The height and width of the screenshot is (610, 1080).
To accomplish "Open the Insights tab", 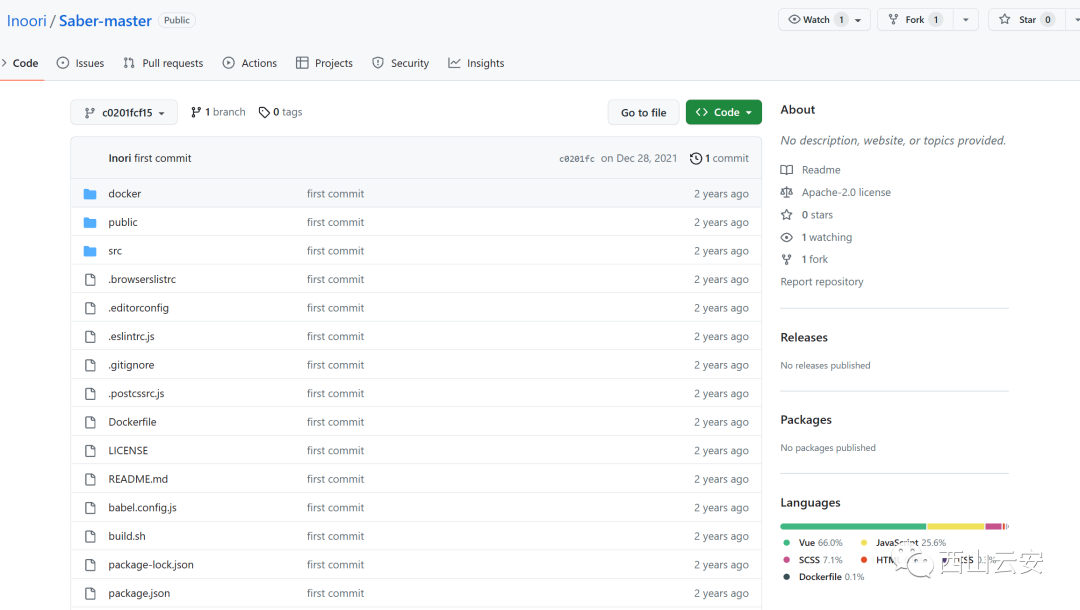I will 476,63.
